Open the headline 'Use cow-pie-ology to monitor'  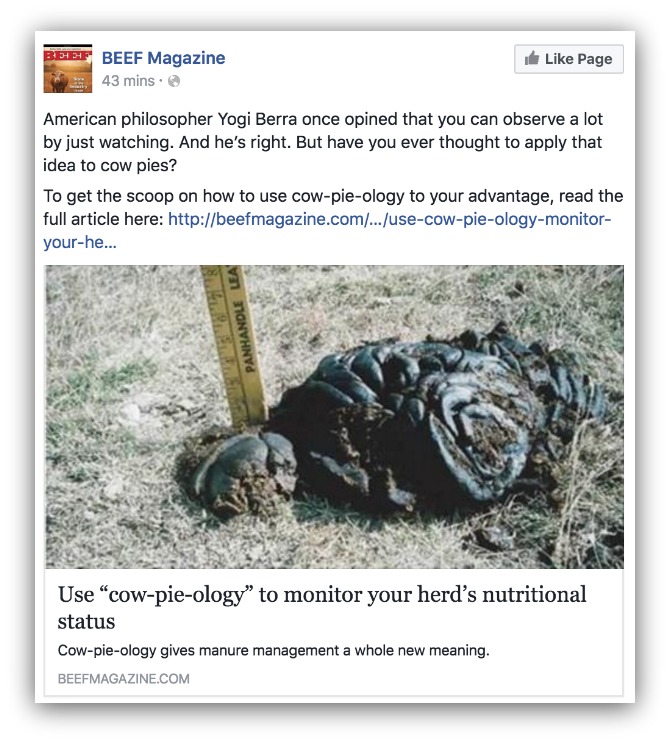pos(322,594)
